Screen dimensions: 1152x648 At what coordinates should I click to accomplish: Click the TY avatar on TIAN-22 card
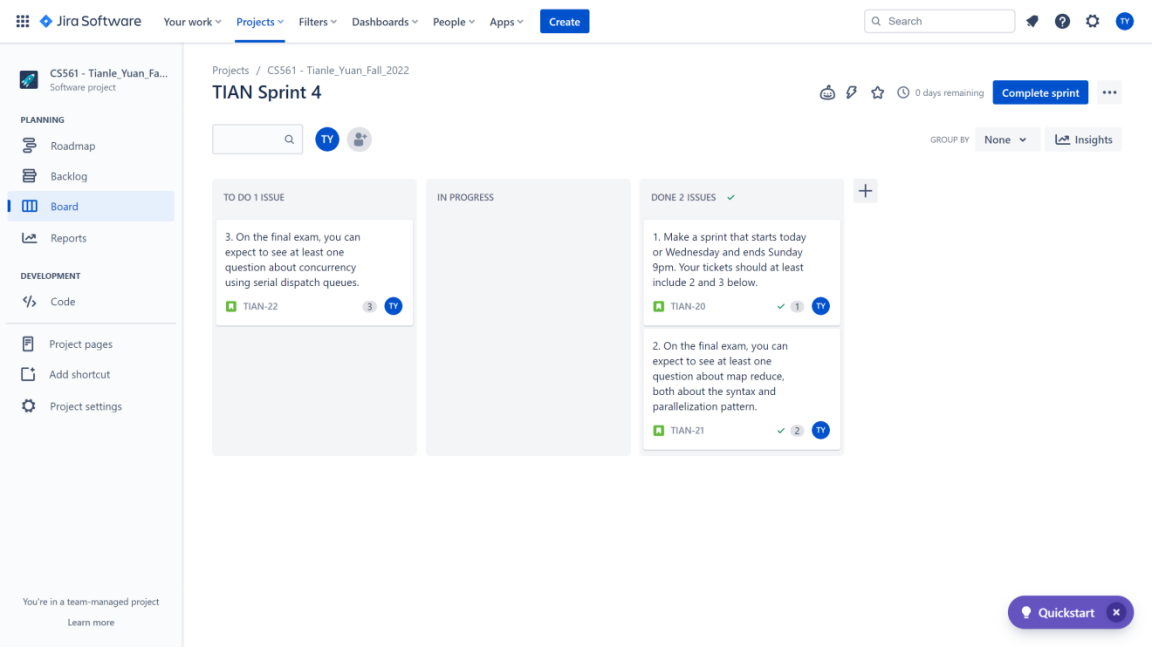tap(393, 306)
